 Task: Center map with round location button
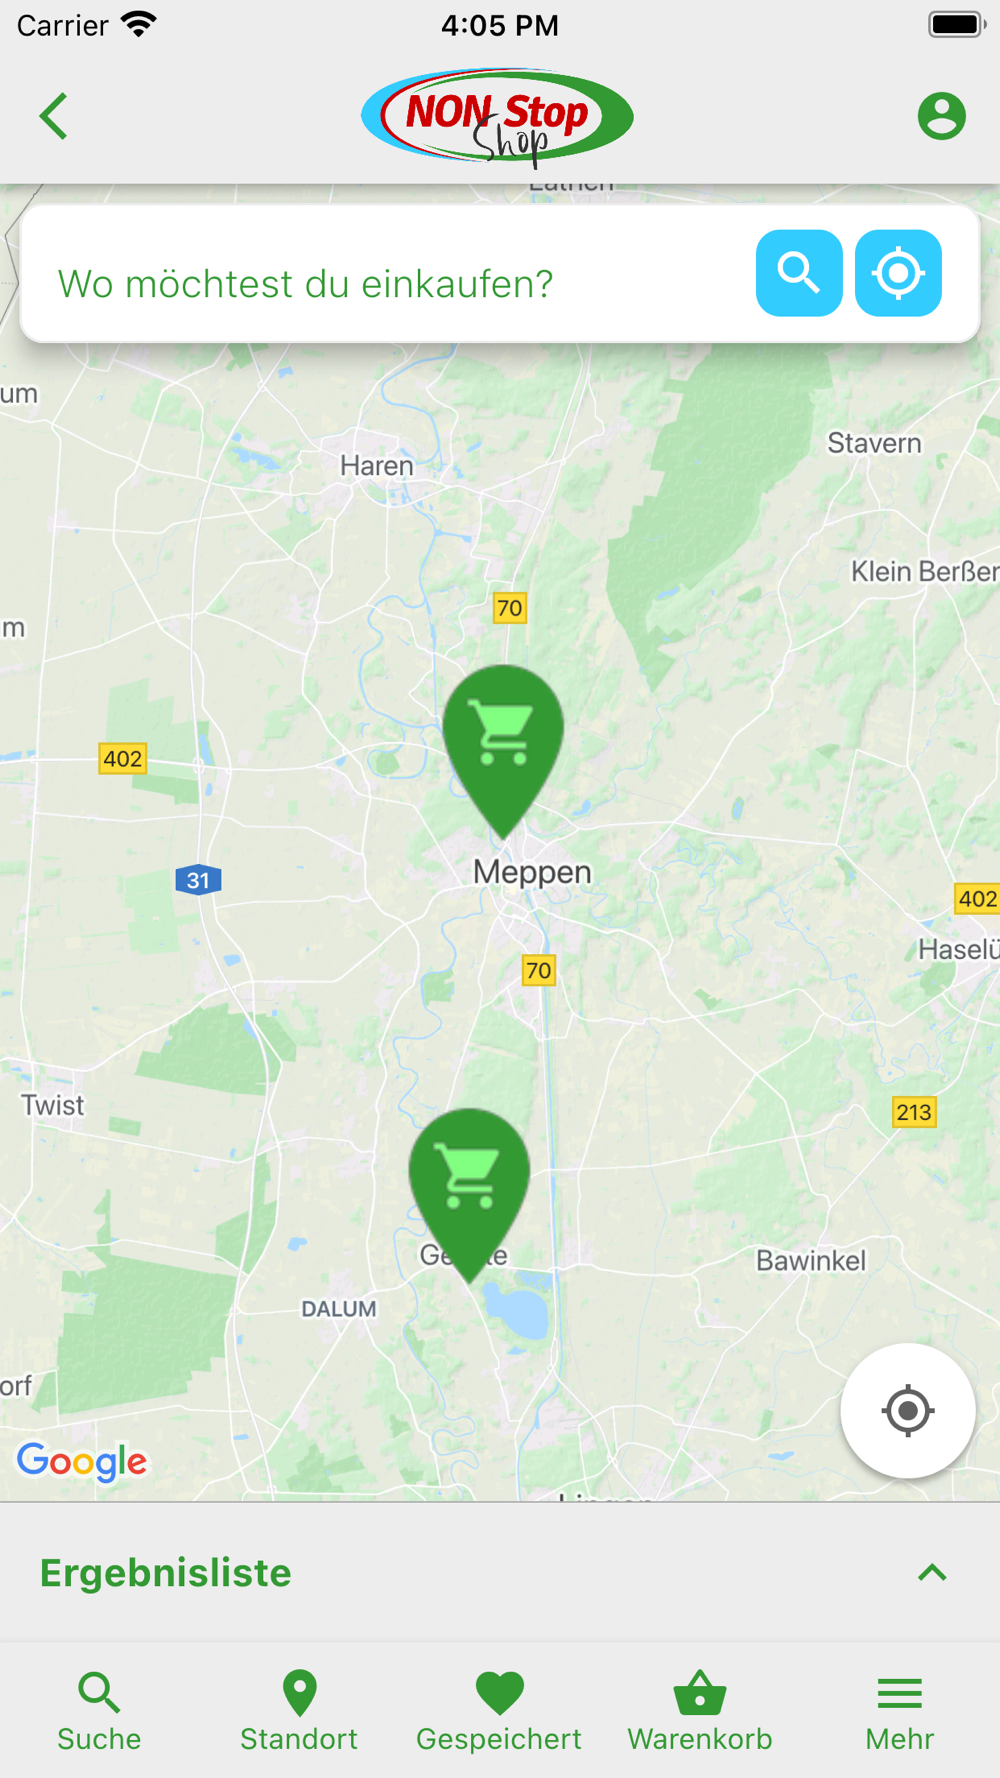click(907, 1410)
